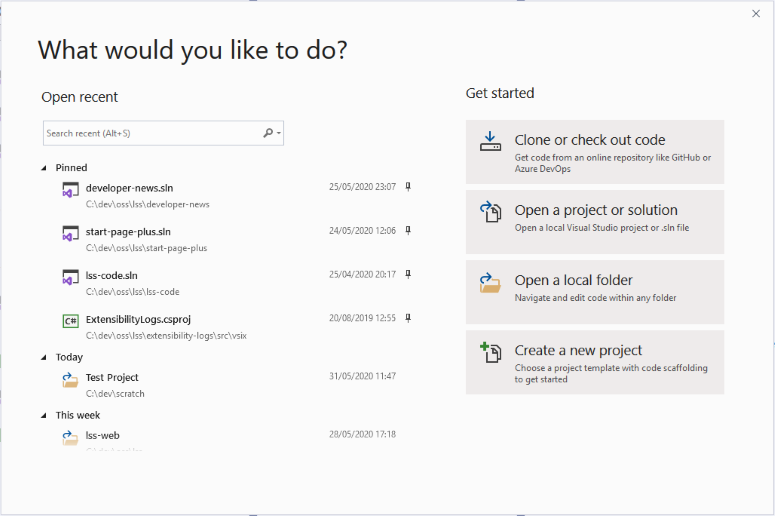775x516 pixels.
Task: Click the Test Project folder icon
Action: (x=70, y=380)
